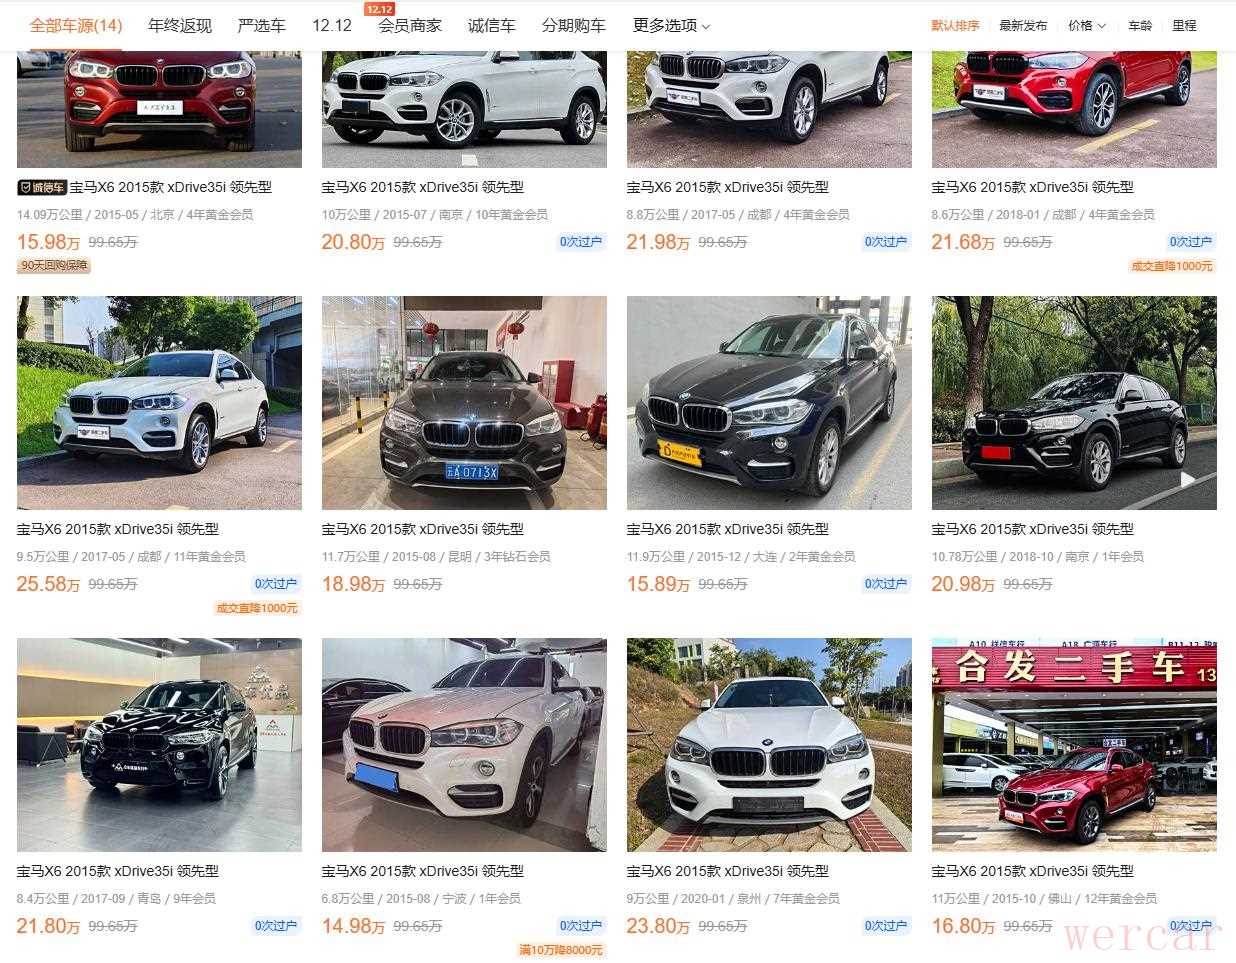This screenshot has width=1236, height=963.
Task: Sort by 最新发布
Action: click(x=1023, y=25)
